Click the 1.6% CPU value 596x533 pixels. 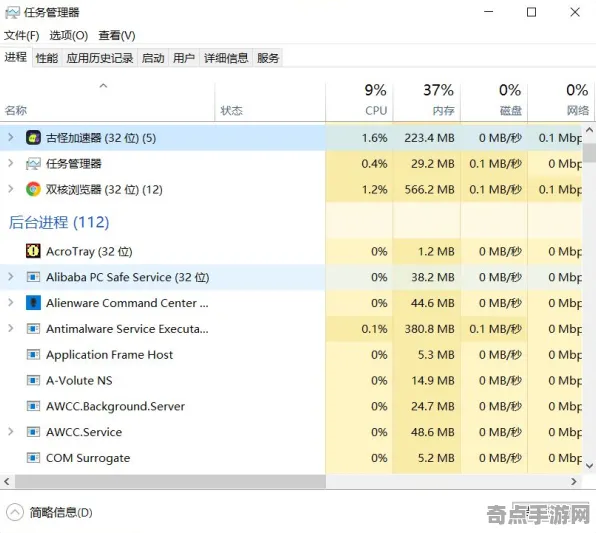pyautogui.click(x=374, y=138)
